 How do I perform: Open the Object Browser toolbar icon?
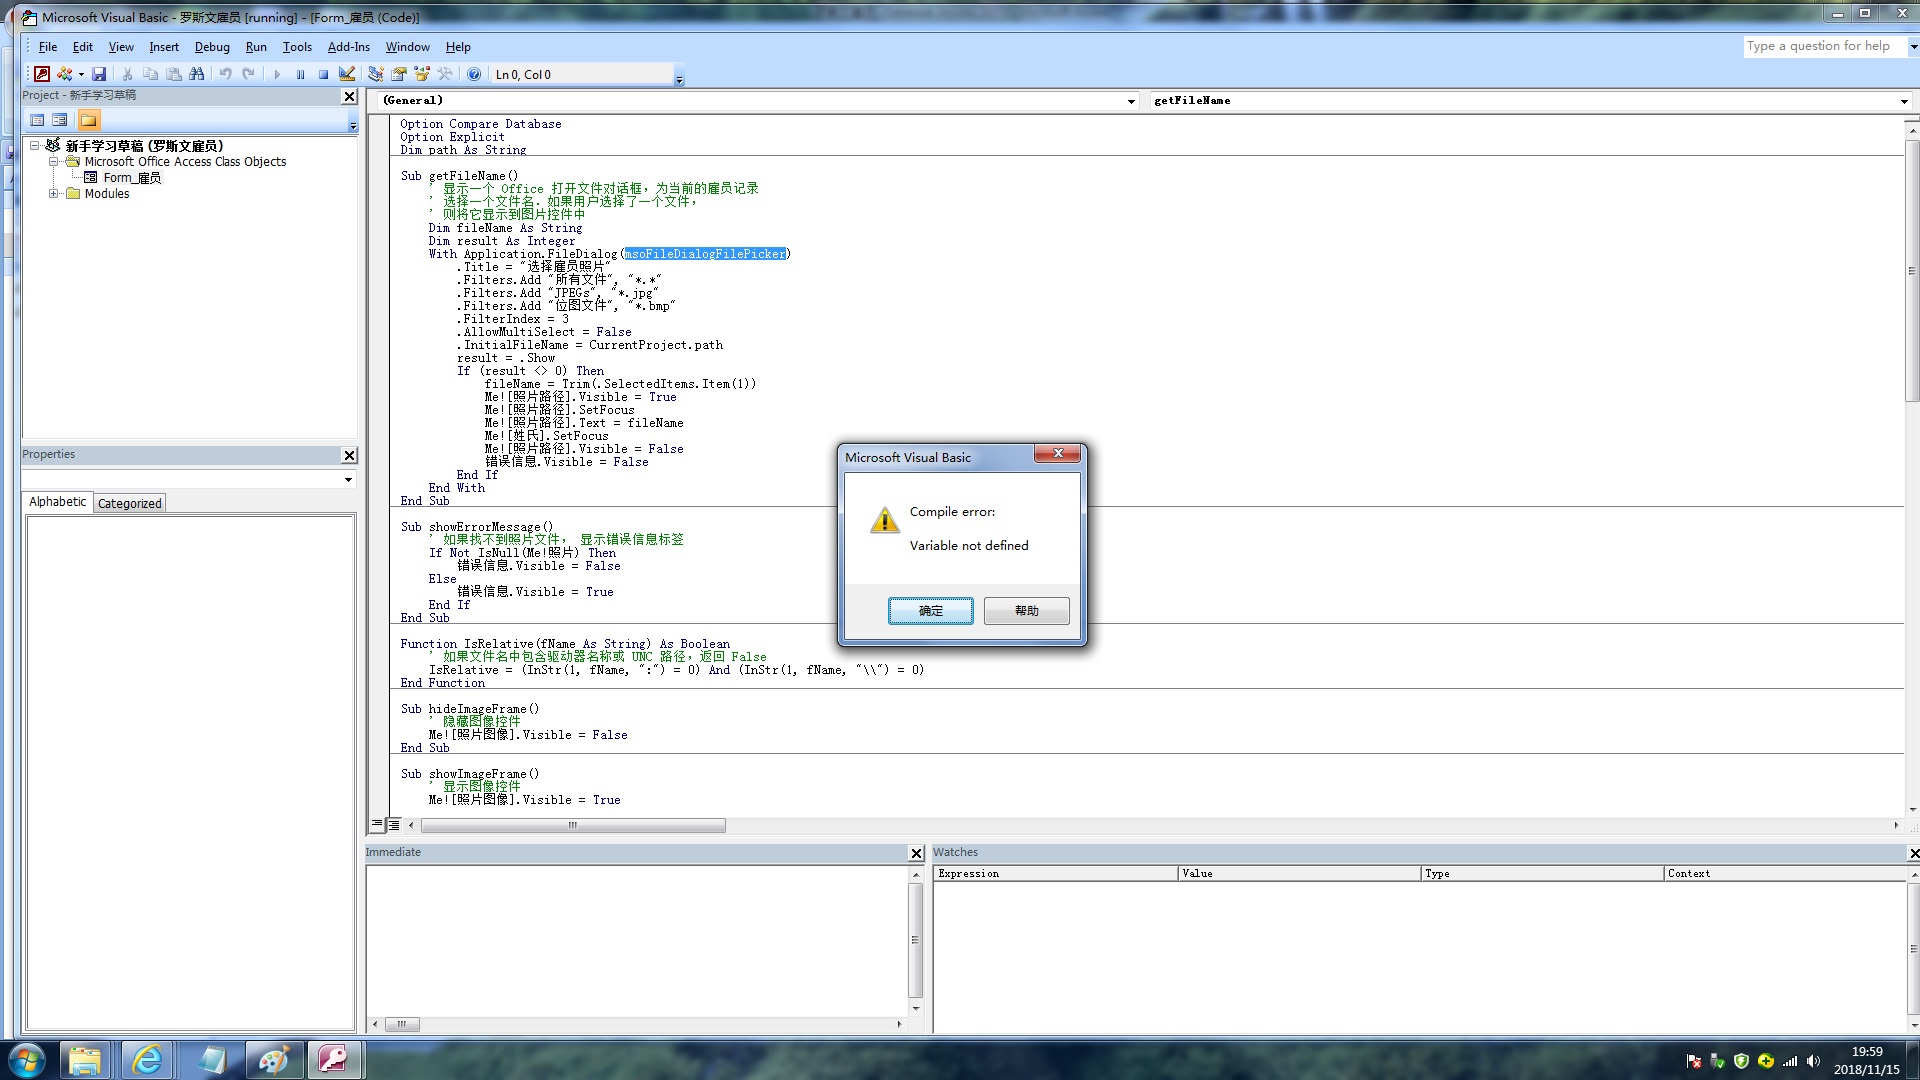421,74
